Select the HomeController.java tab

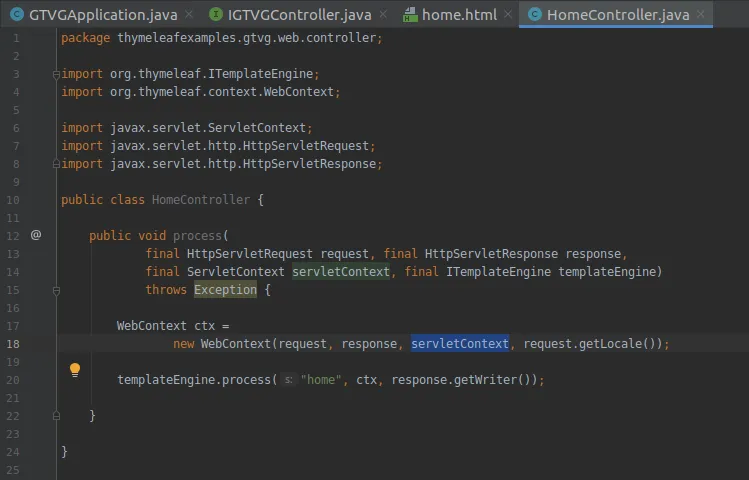(618, 15)
